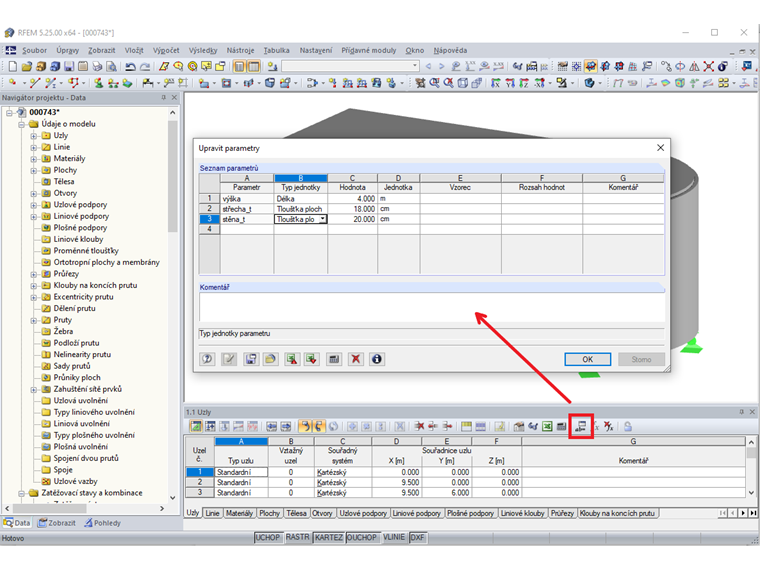
Task: Open the Výpočet menu
Action: coord(166,50)
